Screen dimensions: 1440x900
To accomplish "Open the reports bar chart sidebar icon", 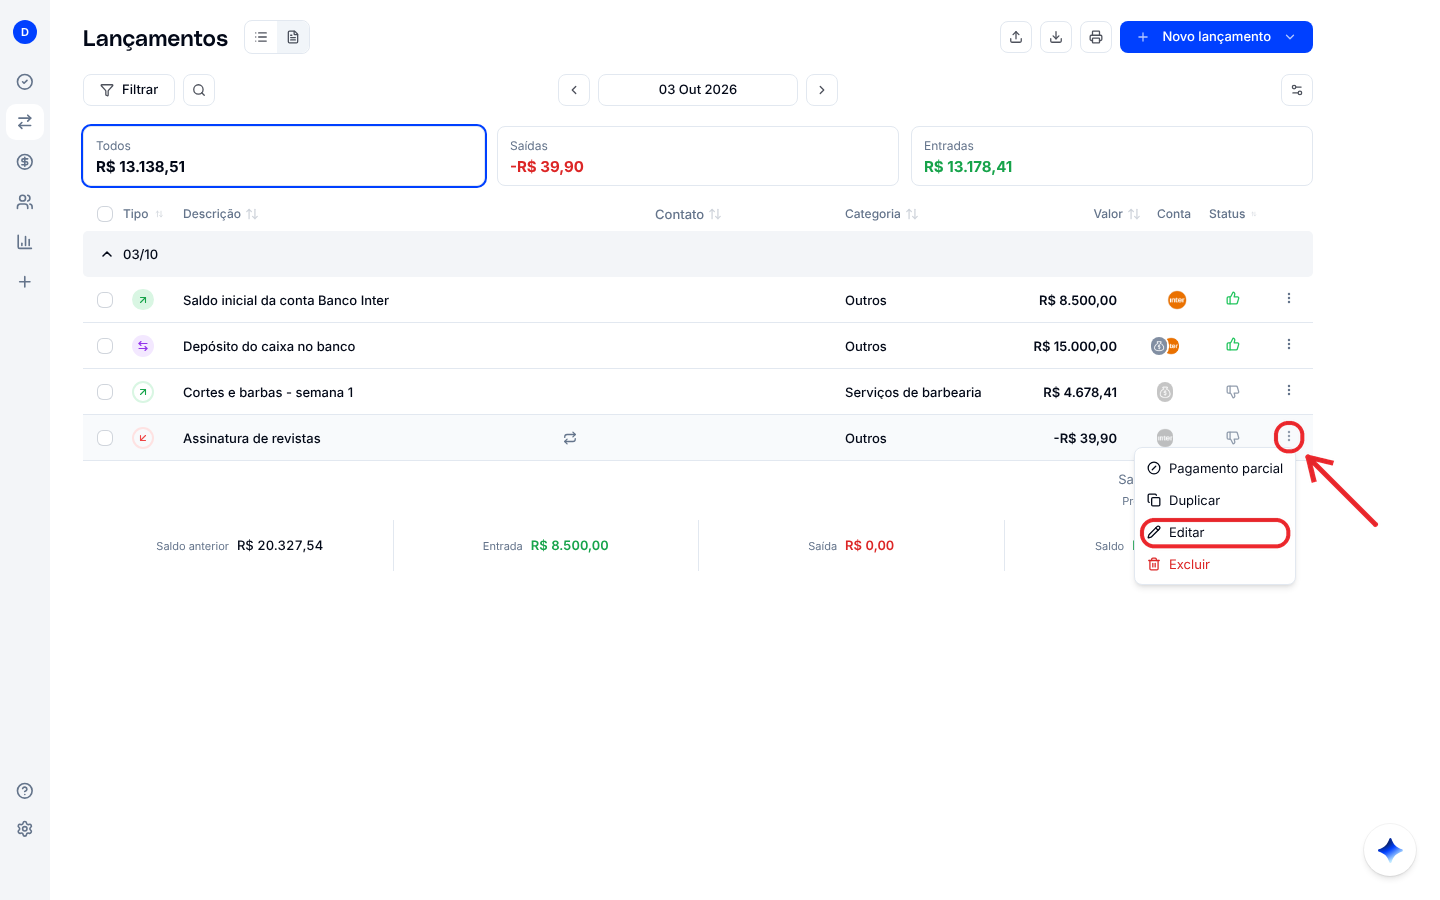I will click(x=25, y=242).
